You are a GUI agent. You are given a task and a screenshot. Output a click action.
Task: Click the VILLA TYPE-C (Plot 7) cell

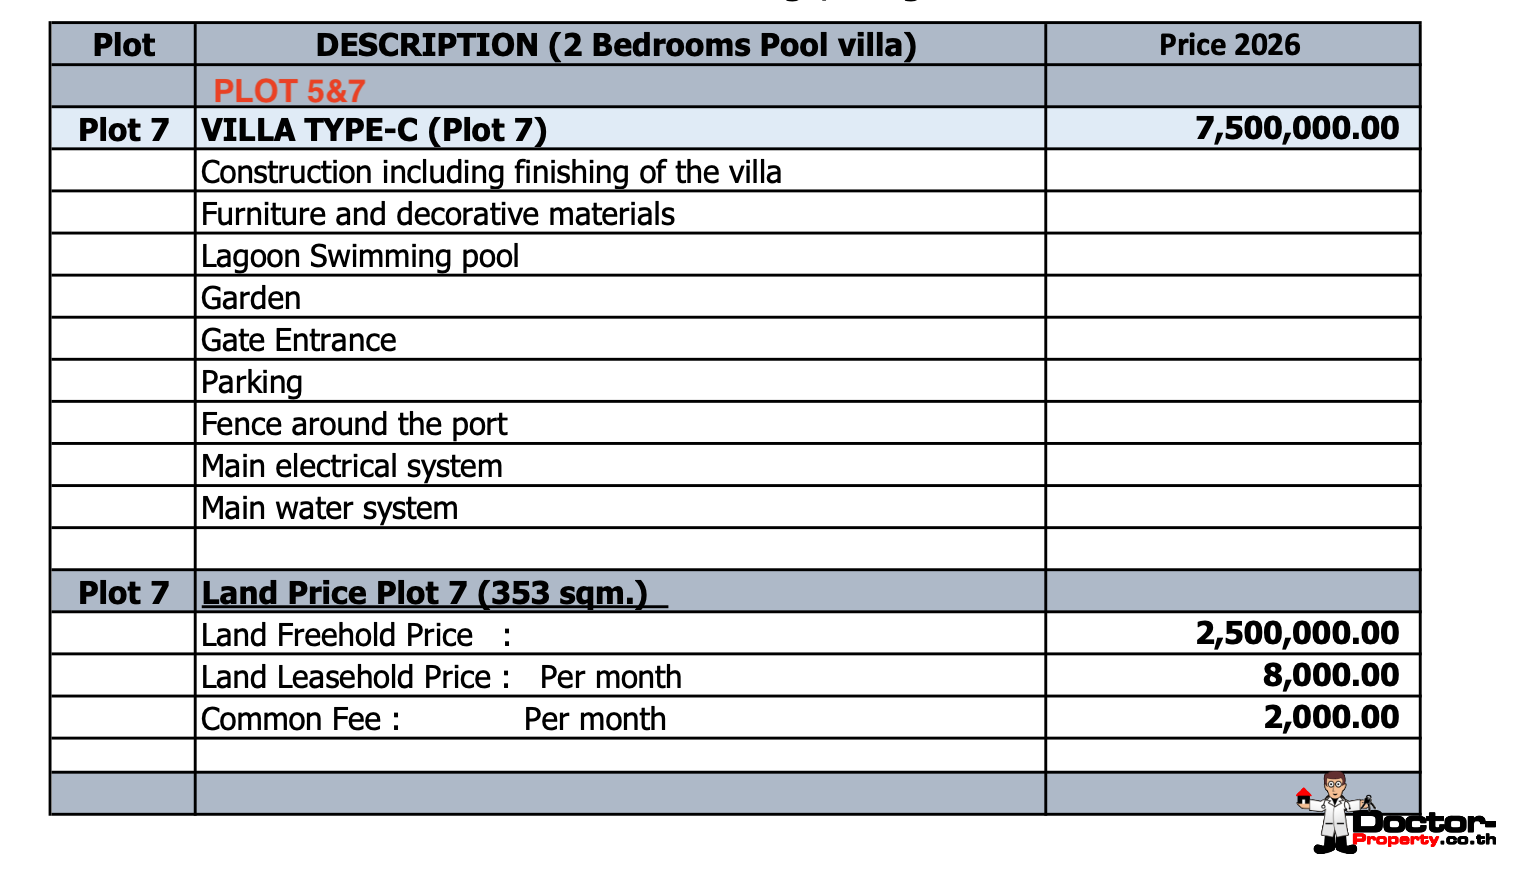pyautogui.click(x=374, y=130)
